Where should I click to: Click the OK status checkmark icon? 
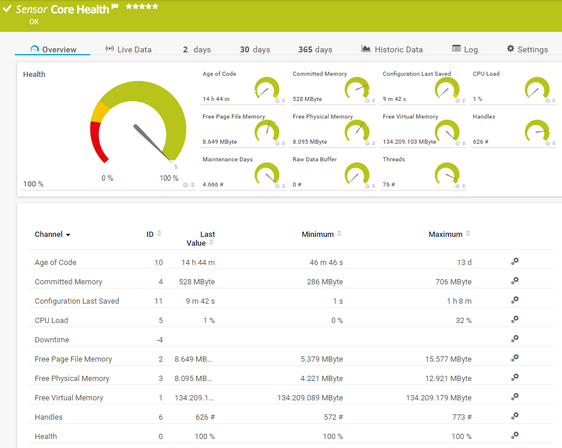pyautogui.click(x=7, y=8)
